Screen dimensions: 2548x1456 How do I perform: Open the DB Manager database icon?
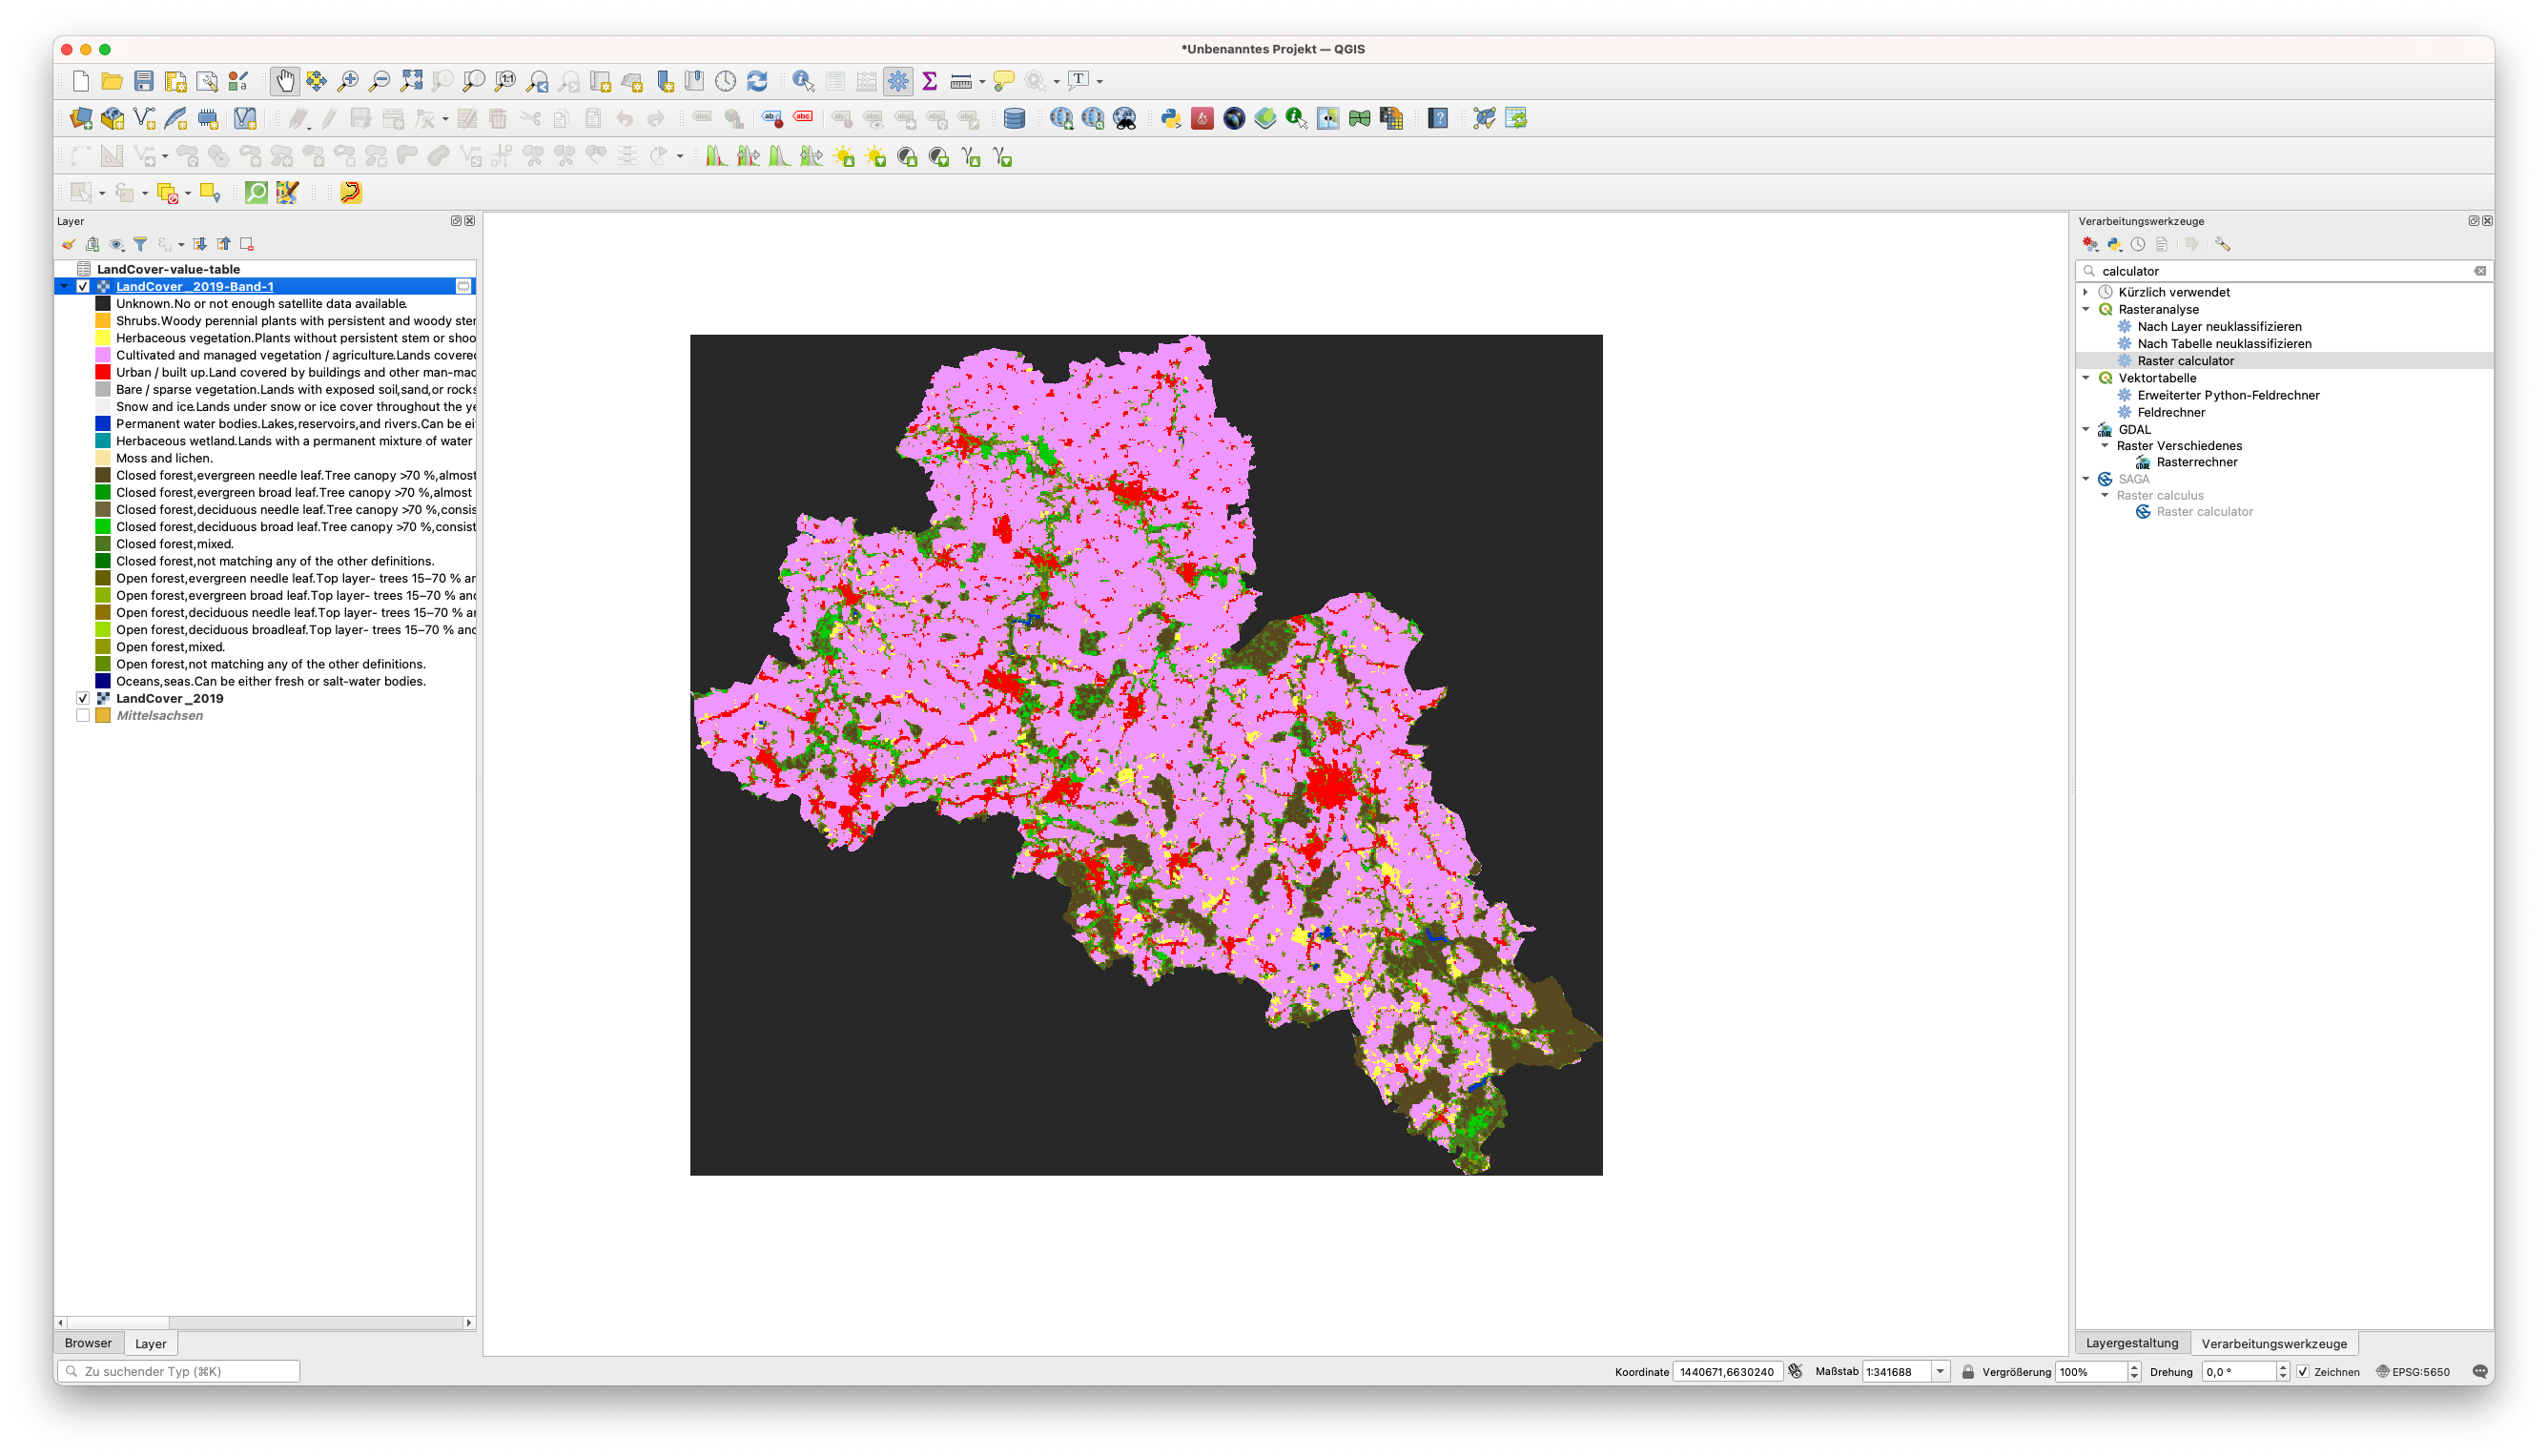click(1014, 119)
